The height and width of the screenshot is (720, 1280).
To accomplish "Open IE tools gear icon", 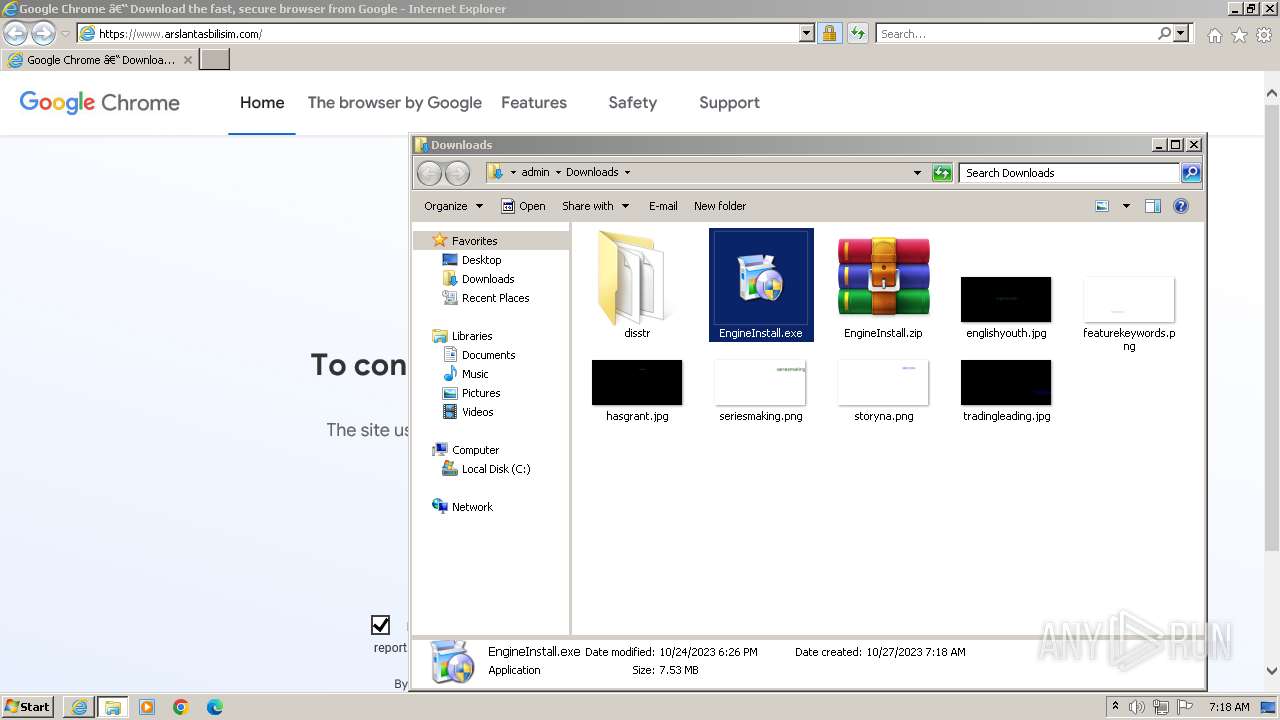I will click(x=1264, y=35).
